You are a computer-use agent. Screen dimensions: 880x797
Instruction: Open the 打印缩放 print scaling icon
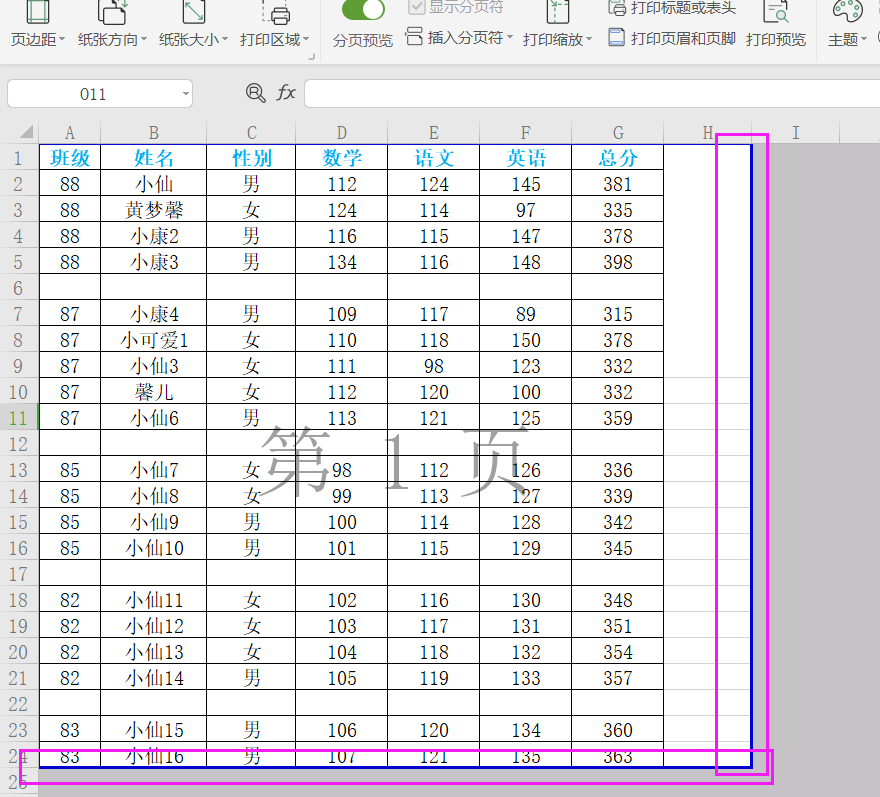pos(557,12)
